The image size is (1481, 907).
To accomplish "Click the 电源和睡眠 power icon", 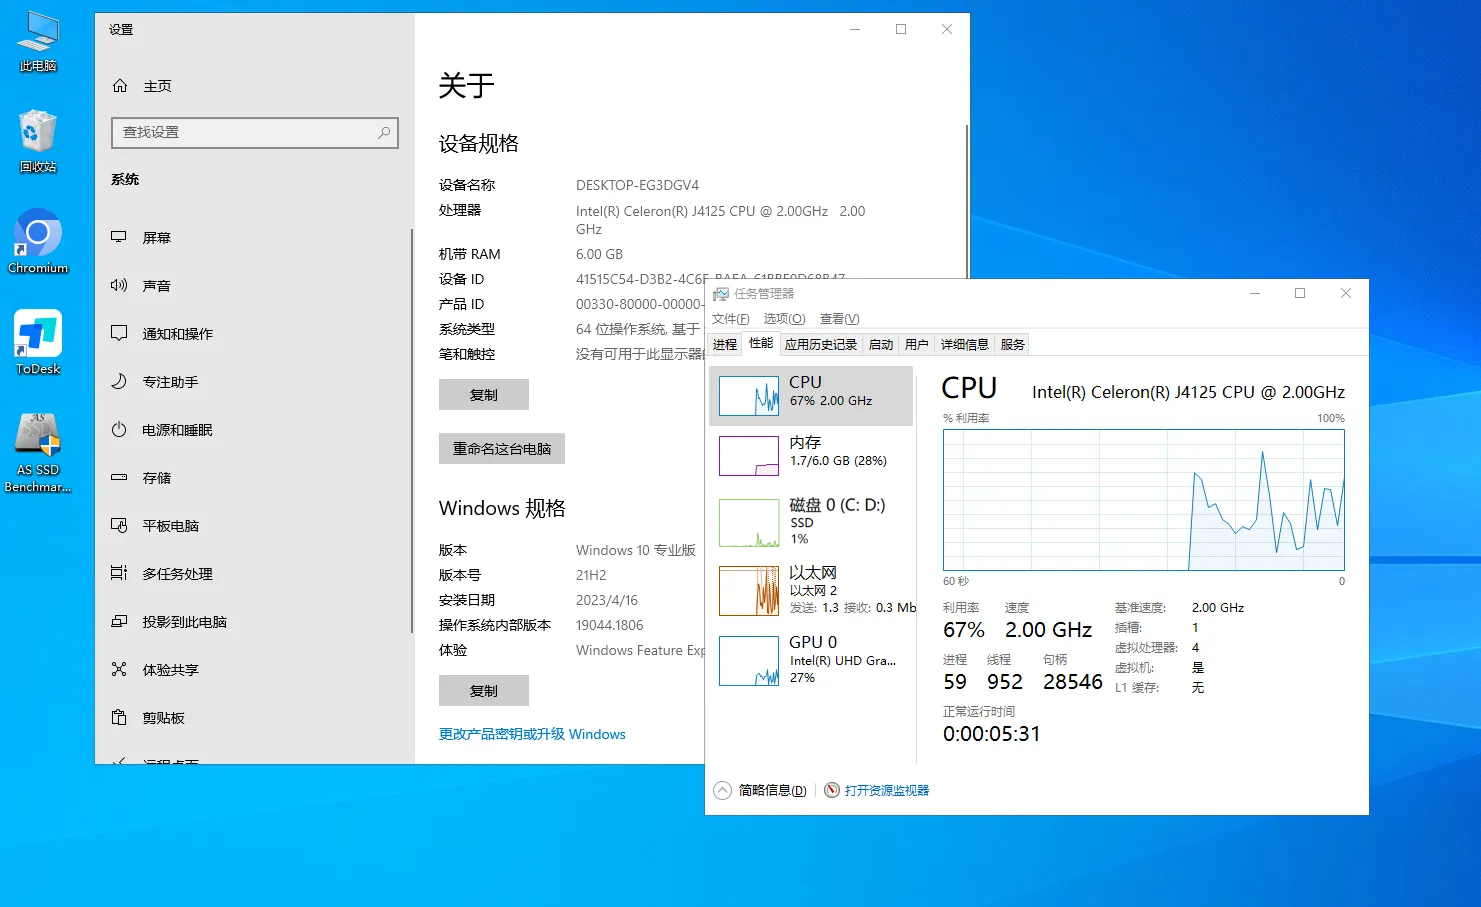I will (x=119, y=429).
